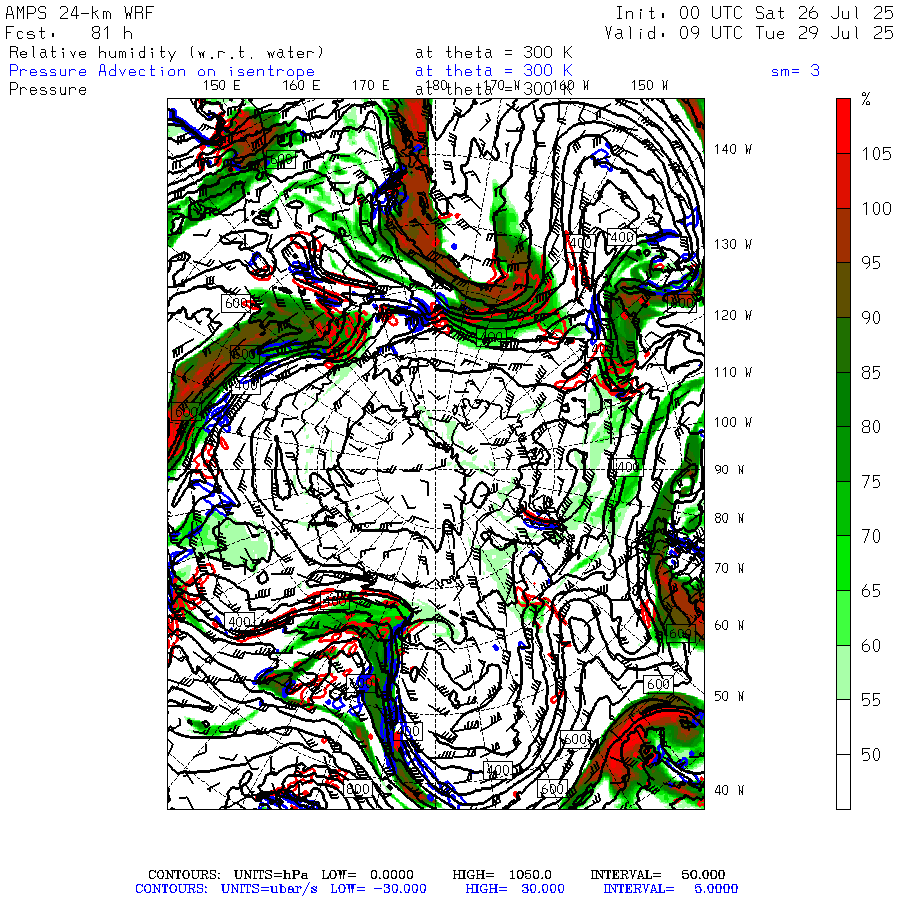The image size is (900, 900).
Task: Click the '55' value on the color scale
Action: 871,700
